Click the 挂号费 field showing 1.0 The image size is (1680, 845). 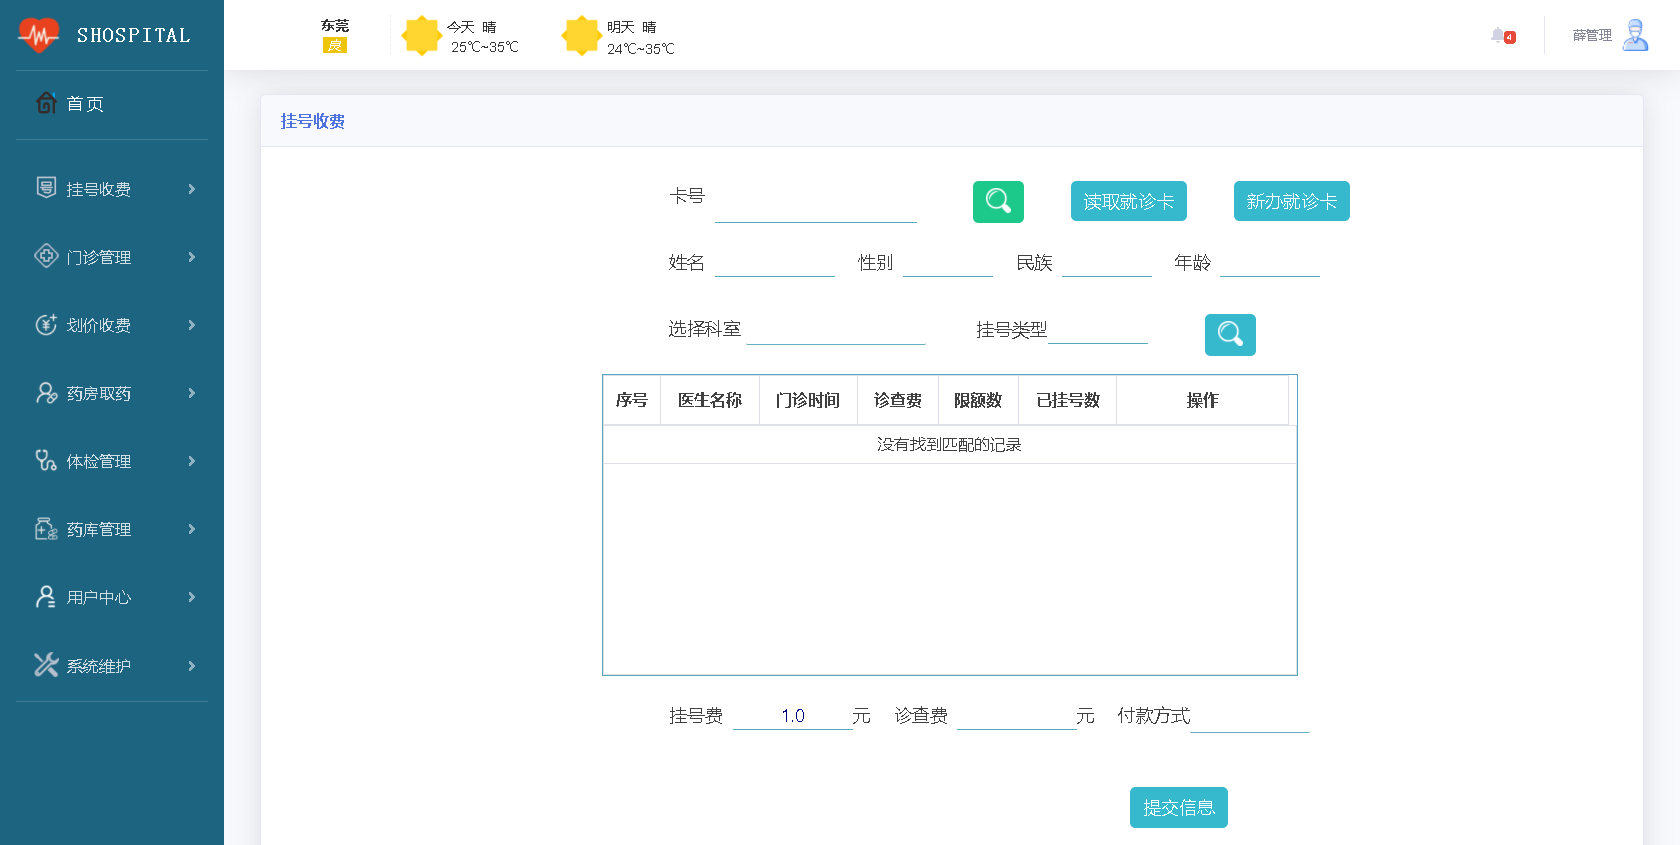(x=793, y=716)
